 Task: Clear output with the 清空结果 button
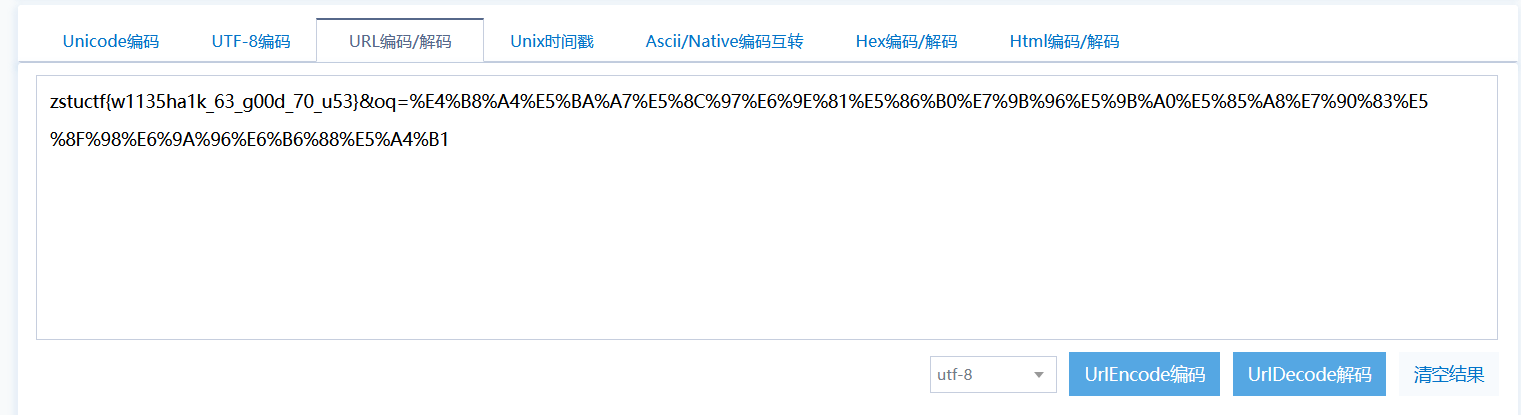pyautogui.click(x=1448, y=374)
